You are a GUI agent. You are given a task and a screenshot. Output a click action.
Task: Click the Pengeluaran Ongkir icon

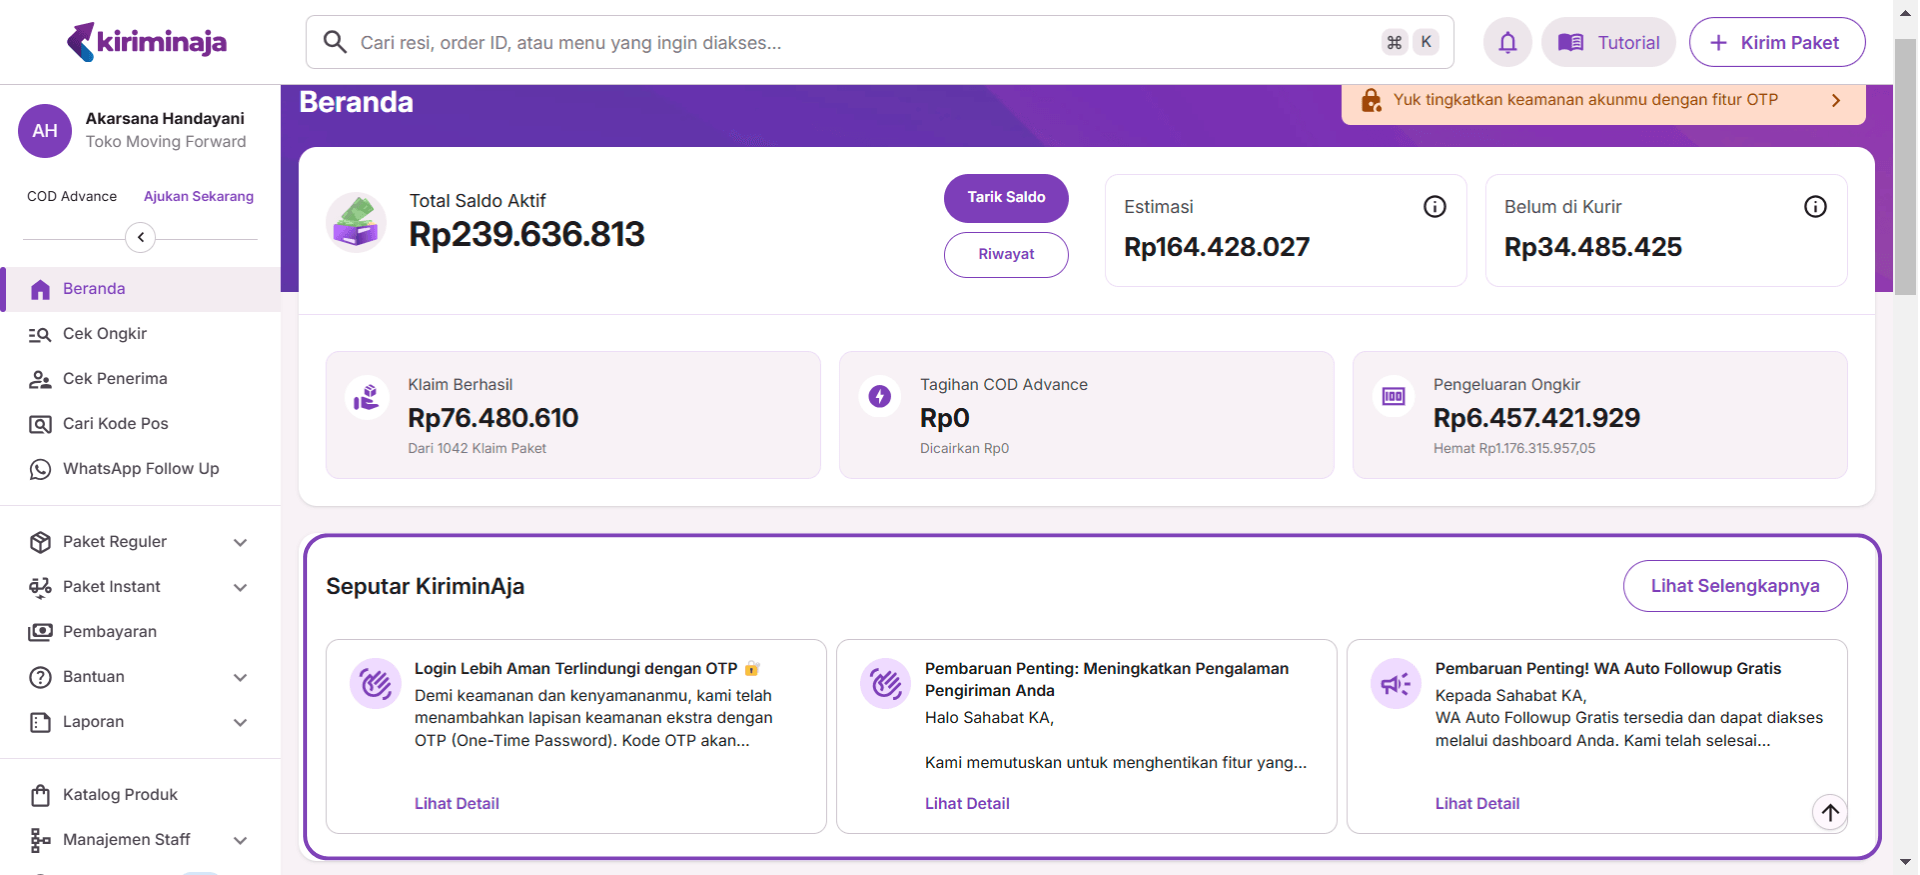coord(1393,397)
